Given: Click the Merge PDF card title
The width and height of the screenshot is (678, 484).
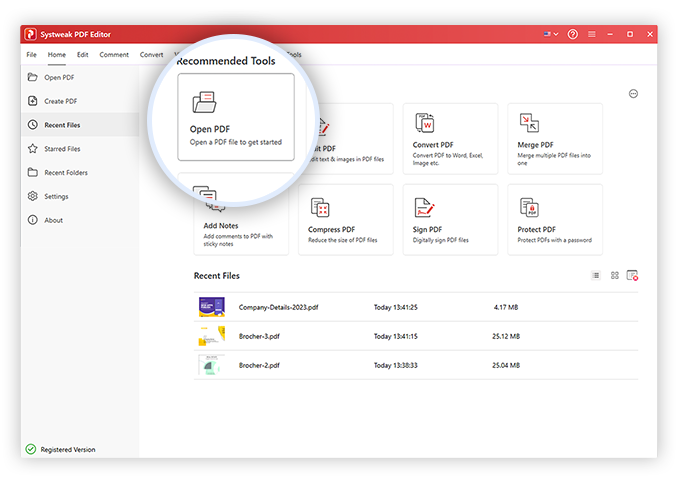Looking at the screenshot, I should tap(535, 145).
